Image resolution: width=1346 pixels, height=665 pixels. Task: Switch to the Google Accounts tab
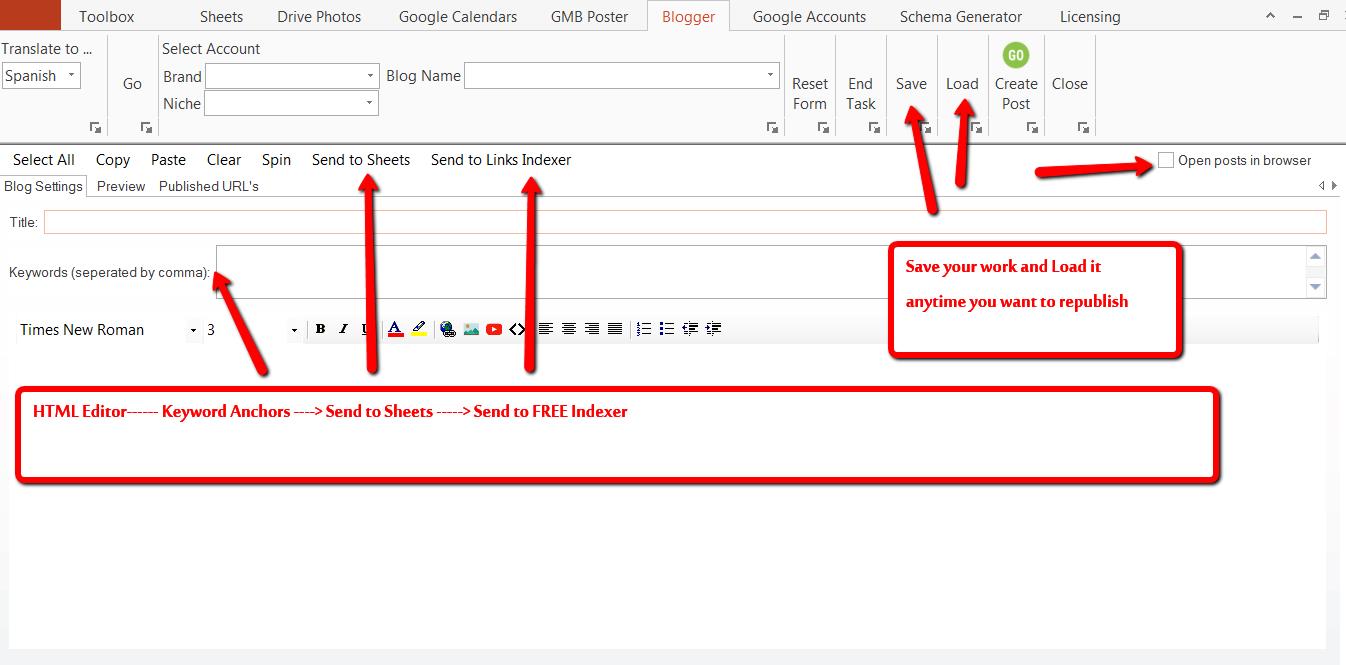point(809,17)
